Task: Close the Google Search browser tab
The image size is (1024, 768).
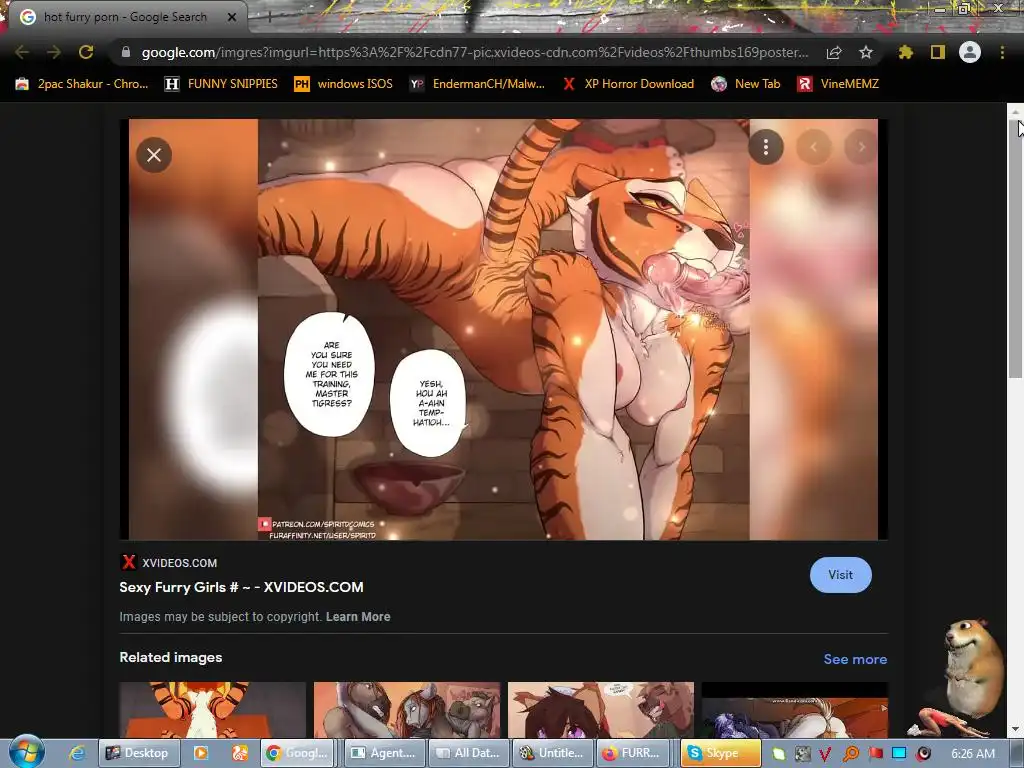Action: 232,17
